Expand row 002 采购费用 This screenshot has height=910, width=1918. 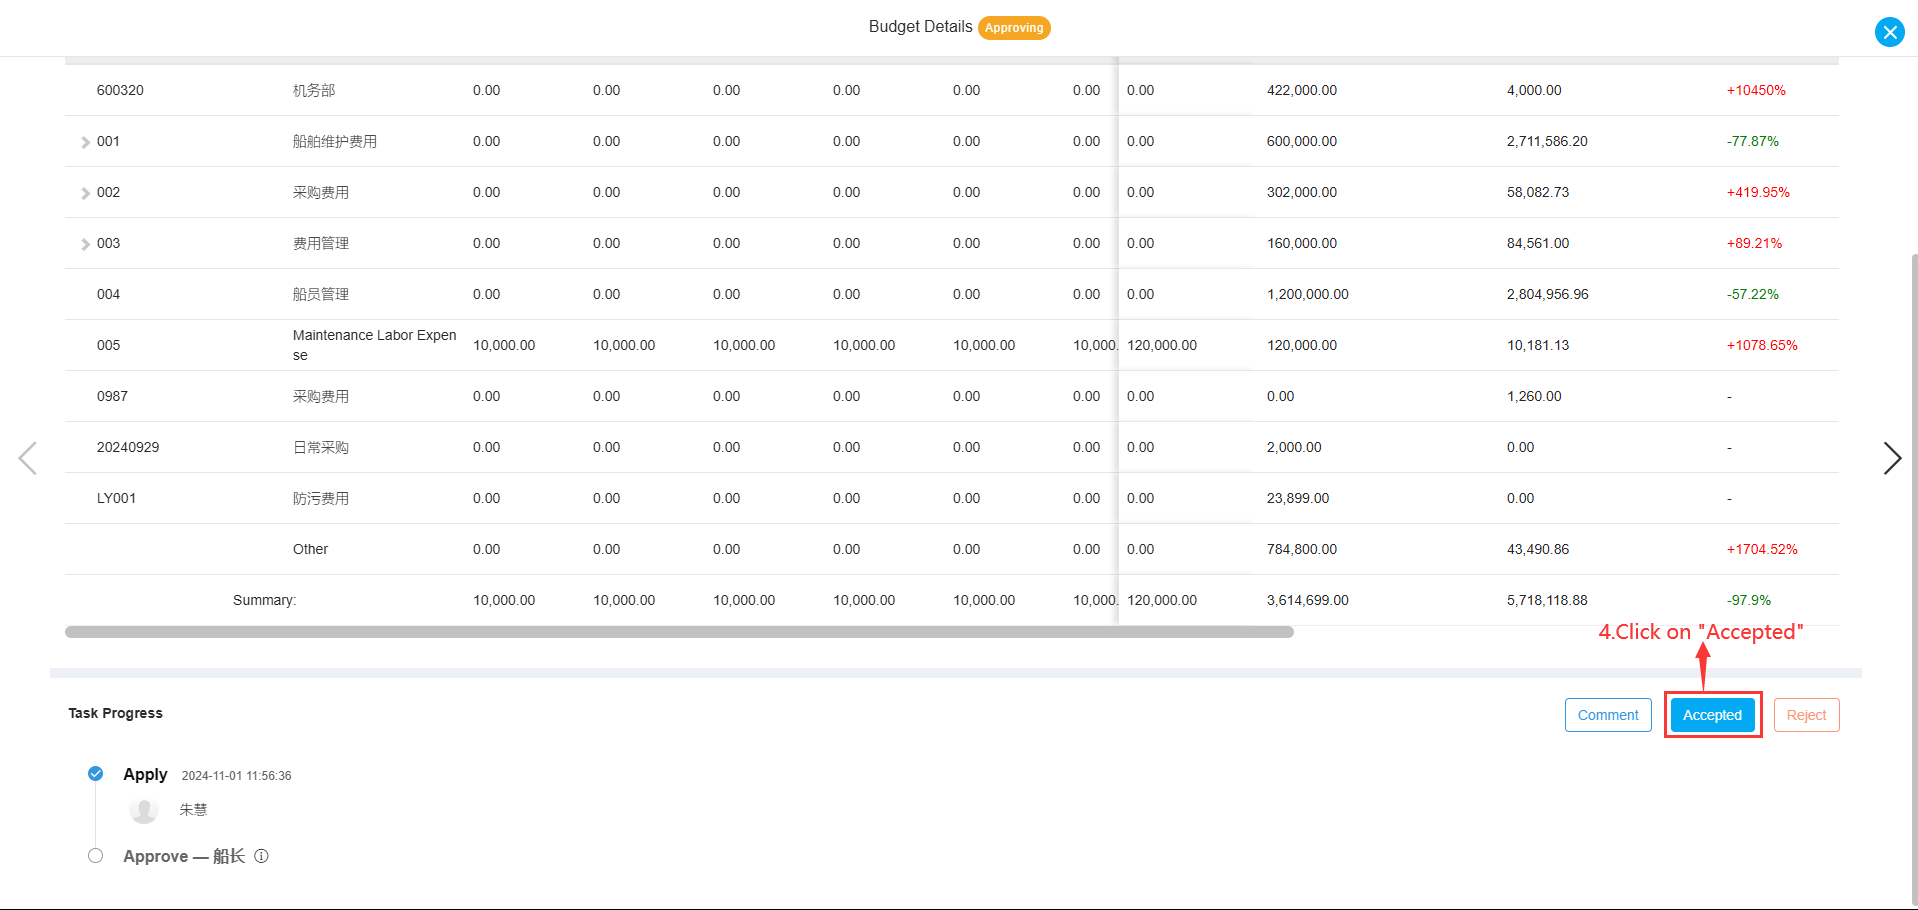85,193
